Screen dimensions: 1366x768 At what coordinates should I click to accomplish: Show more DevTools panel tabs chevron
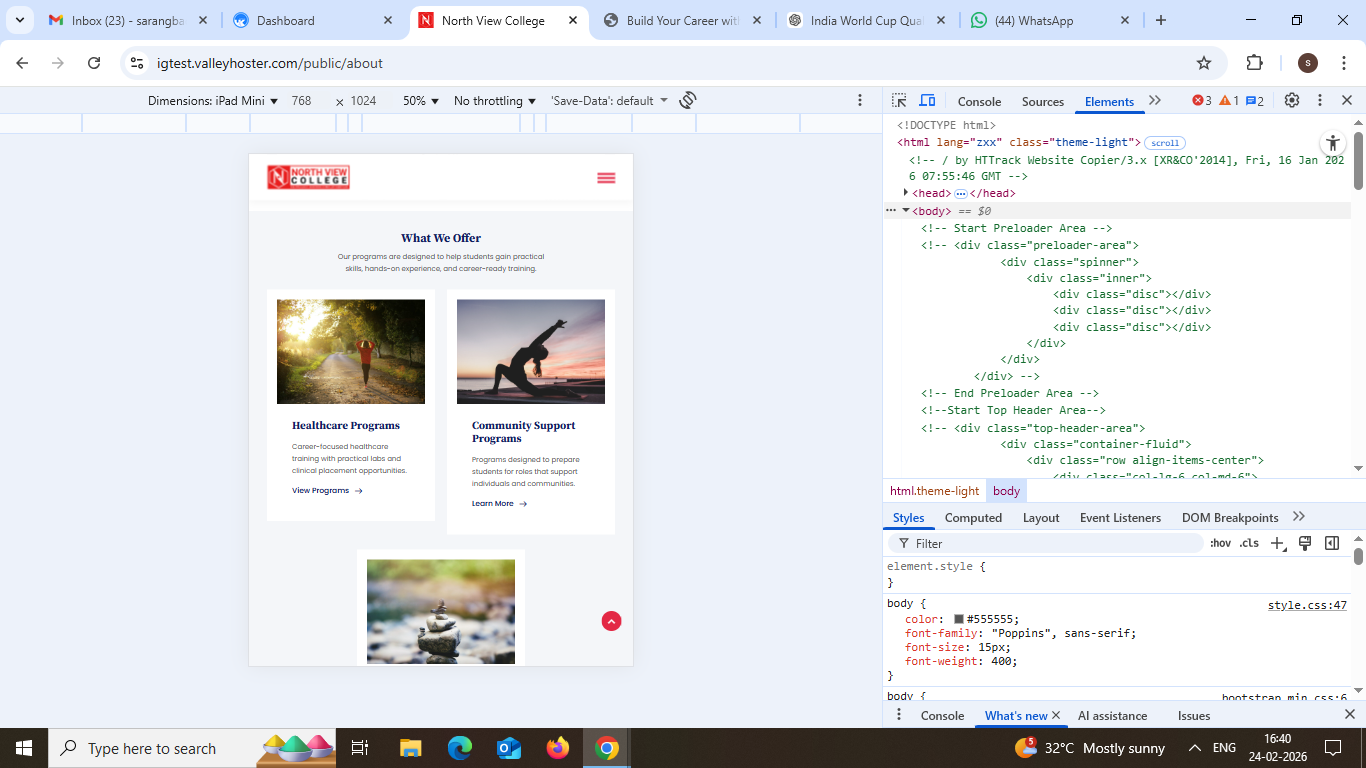point(1155,101)
